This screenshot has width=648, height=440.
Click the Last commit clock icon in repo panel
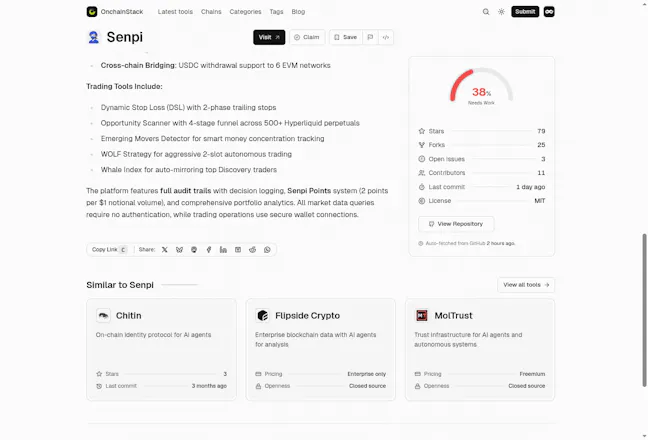coord(422,187)
